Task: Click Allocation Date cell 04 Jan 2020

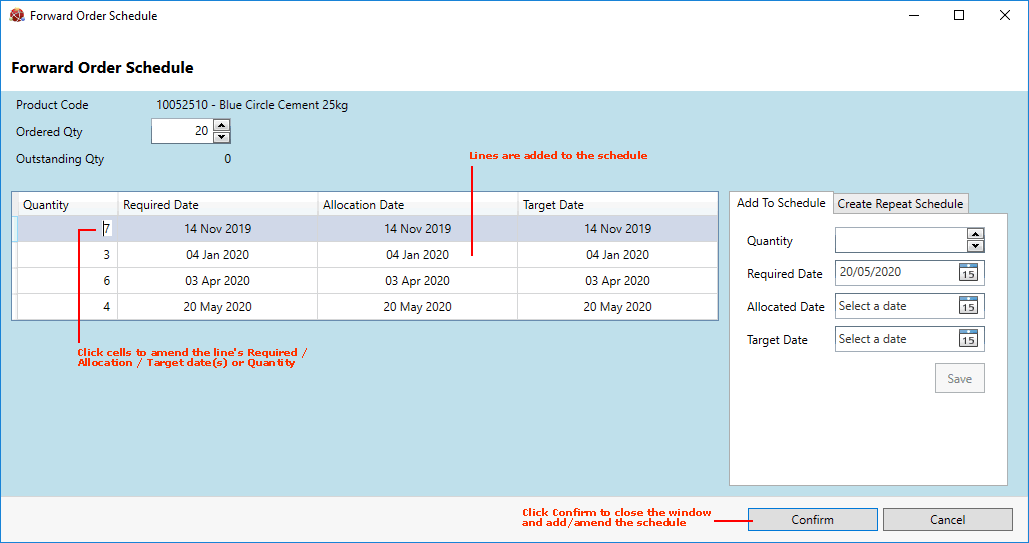Action: tap(417, 255)
